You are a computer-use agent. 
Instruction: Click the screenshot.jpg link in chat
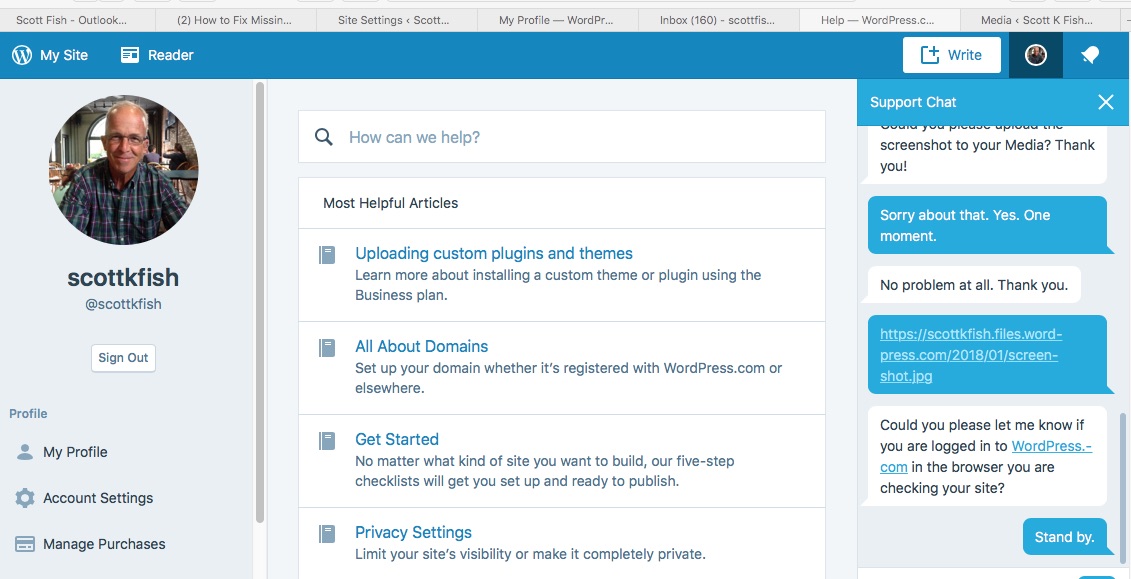[x=970, y=355]
